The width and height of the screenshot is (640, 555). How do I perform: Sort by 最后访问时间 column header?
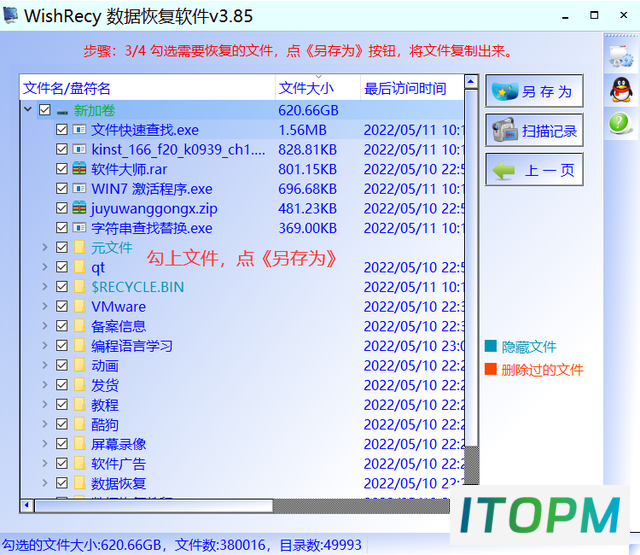412,87
